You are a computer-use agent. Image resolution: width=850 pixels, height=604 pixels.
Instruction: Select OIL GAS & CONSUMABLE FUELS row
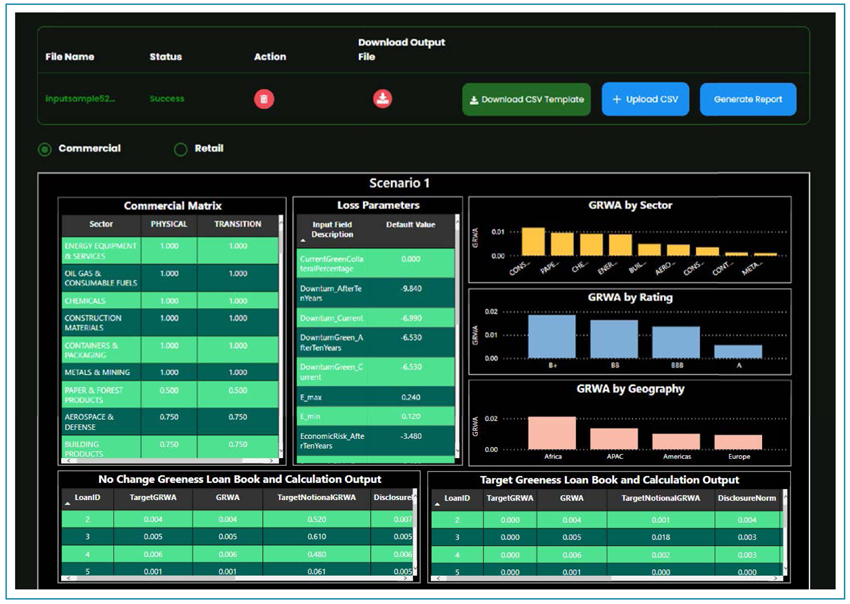[170, 278]
